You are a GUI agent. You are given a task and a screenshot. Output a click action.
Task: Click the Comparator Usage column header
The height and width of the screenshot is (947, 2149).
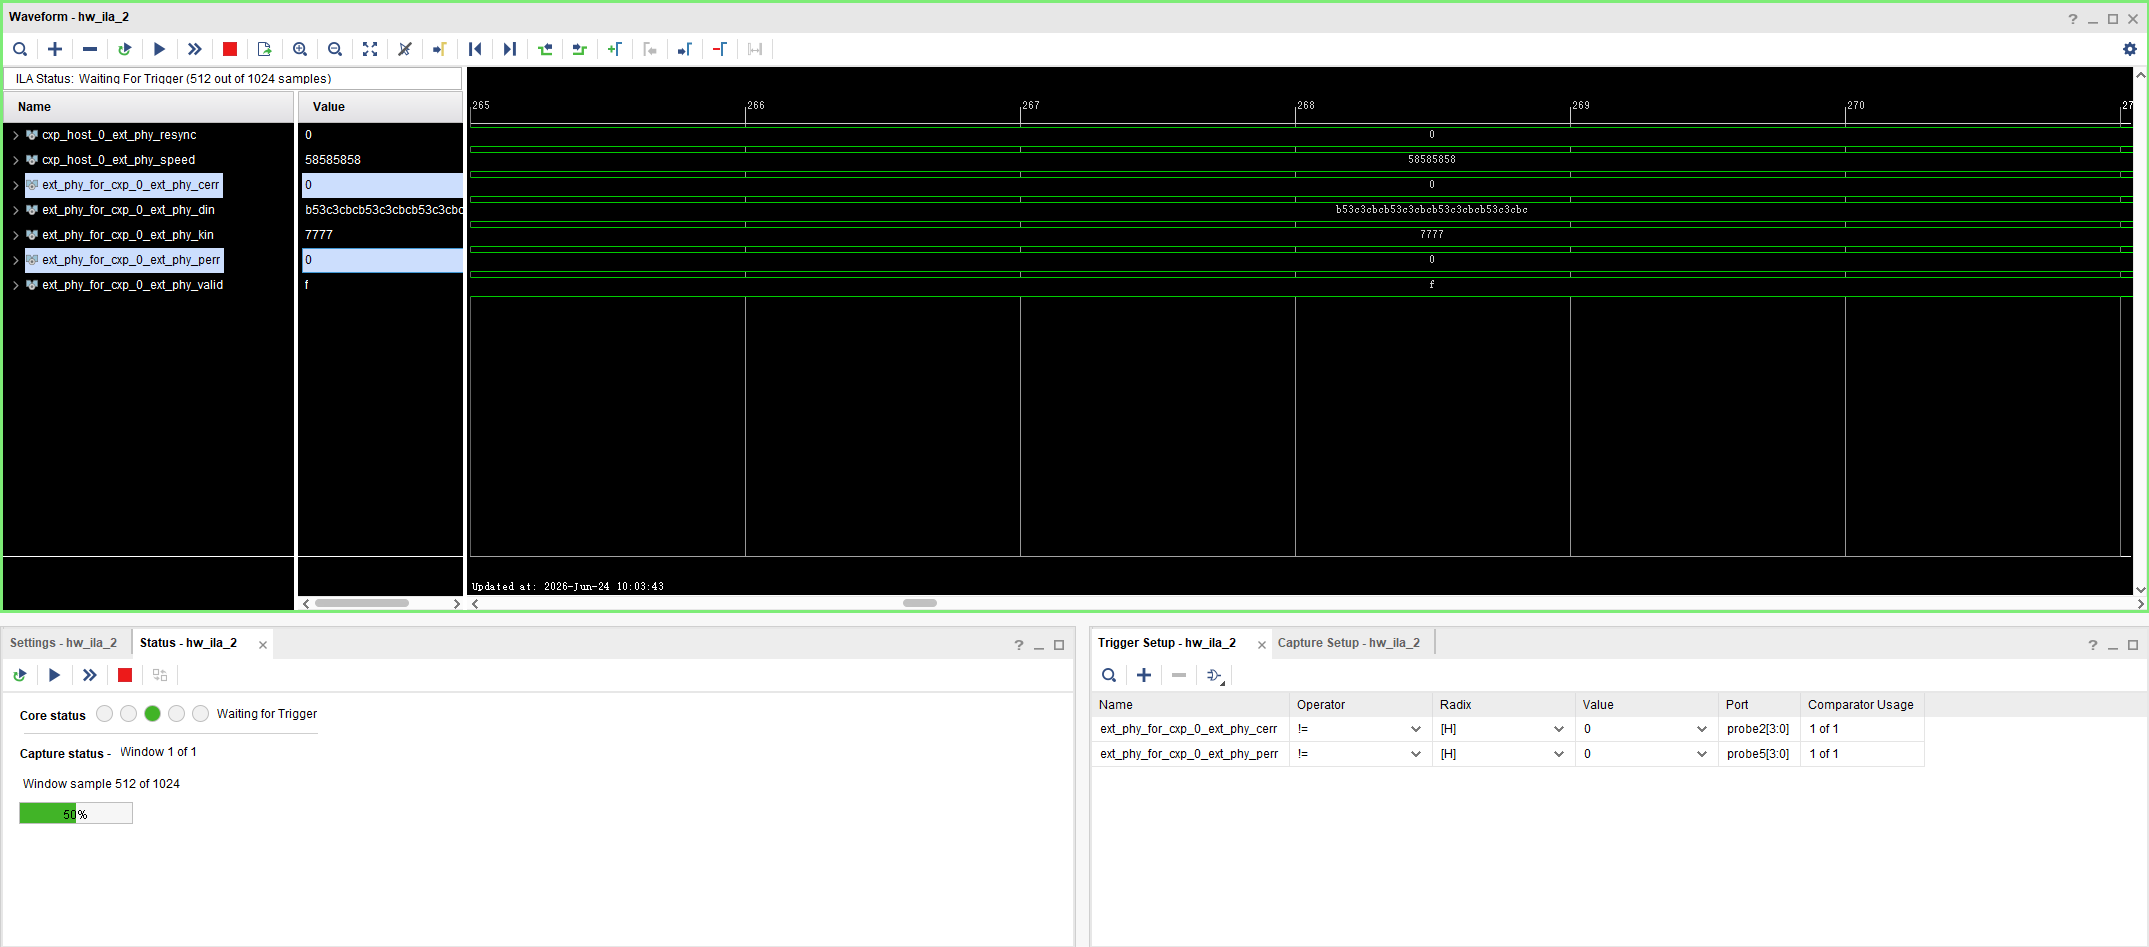coord(1862,705)
